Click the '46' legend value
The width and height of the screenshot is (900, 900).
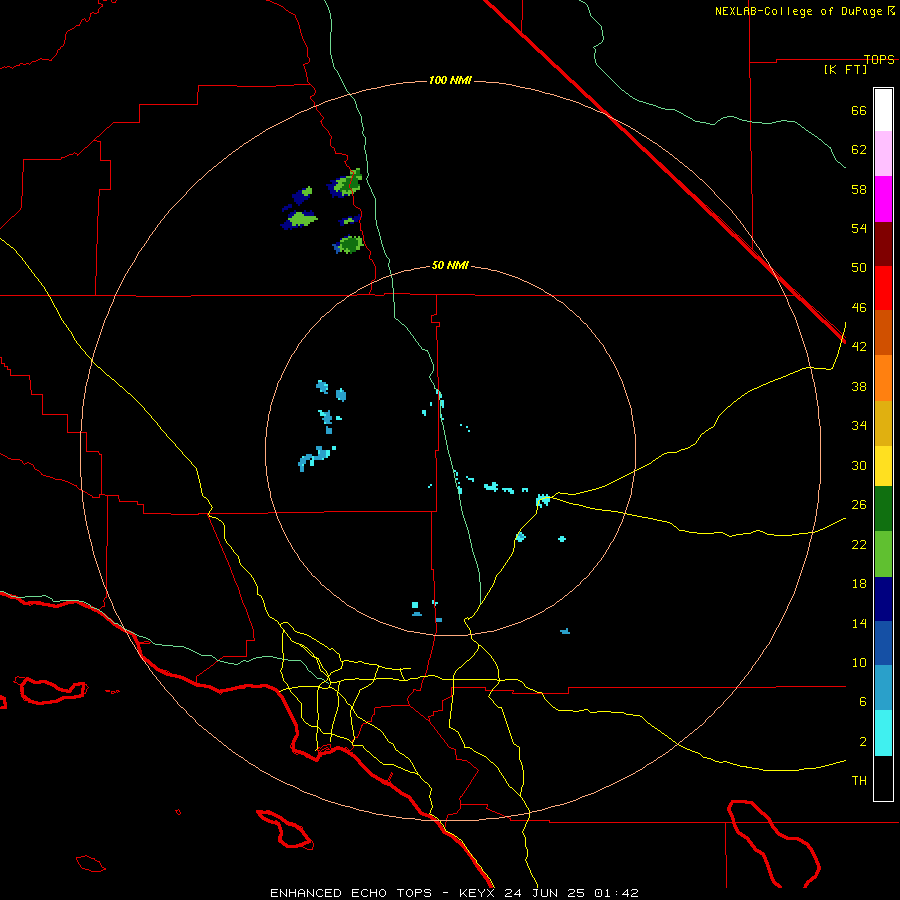pyautogui.click(x=859, y=308)
